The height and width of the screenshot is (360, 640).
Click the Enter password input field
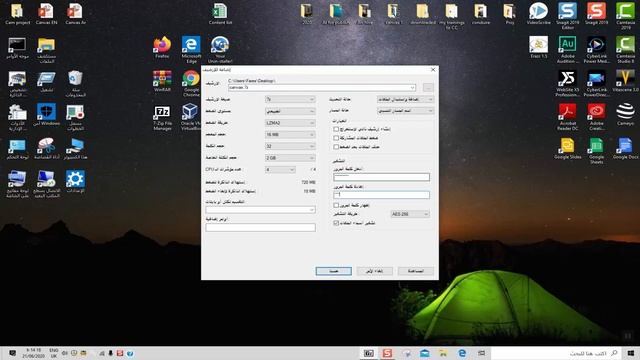(x=381, y=177)
